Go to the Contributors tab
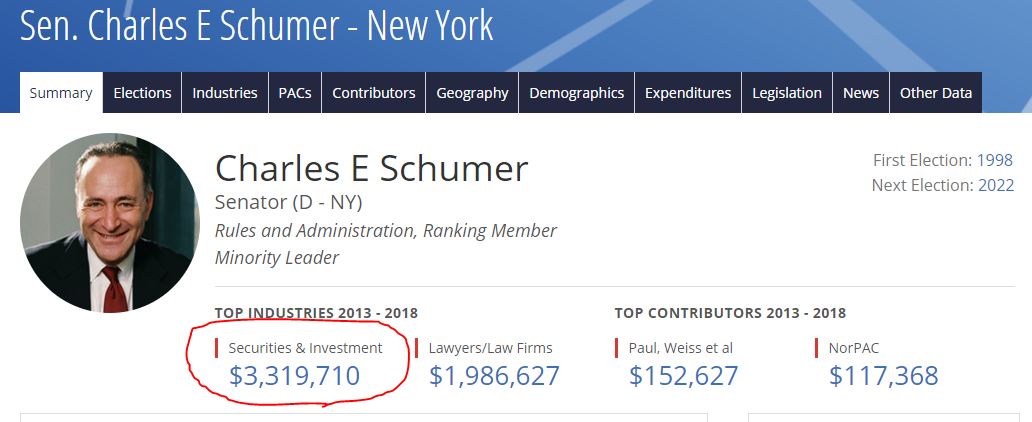This screenshot has height=422, width=1032. 374,93
